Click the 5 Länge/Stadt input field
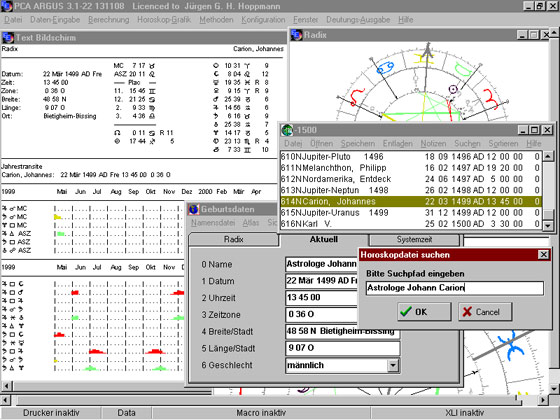The height and width of the screenshot is (420, 560). [342, 348]
